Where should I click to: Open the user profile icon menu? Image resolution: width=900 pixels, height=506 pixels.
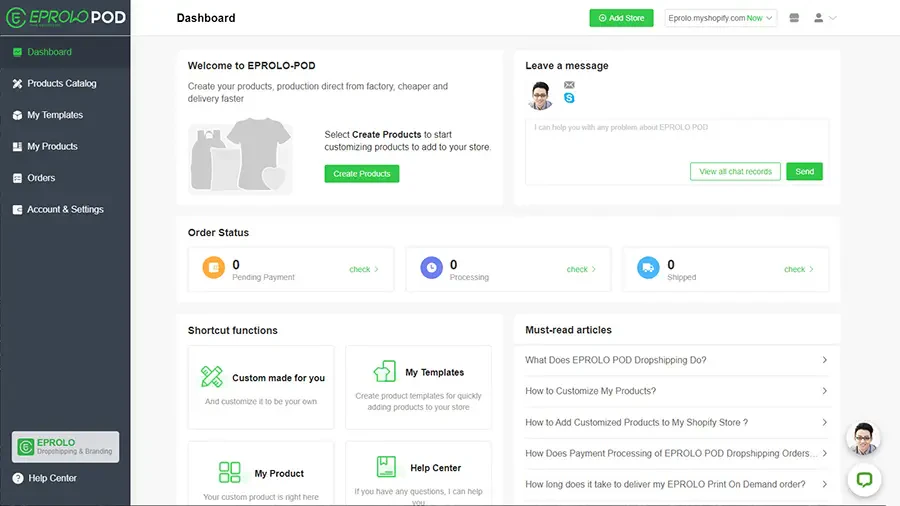818,18
